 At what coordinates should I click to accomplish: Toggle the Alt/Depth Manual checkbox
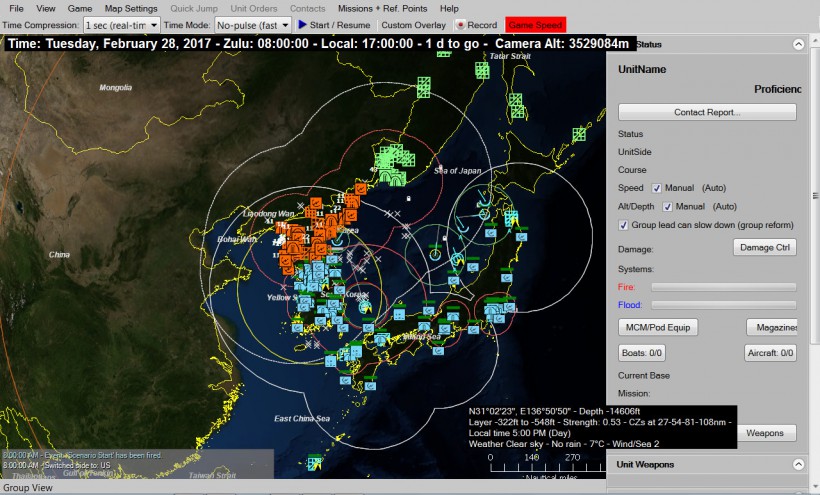coord(668,207)
